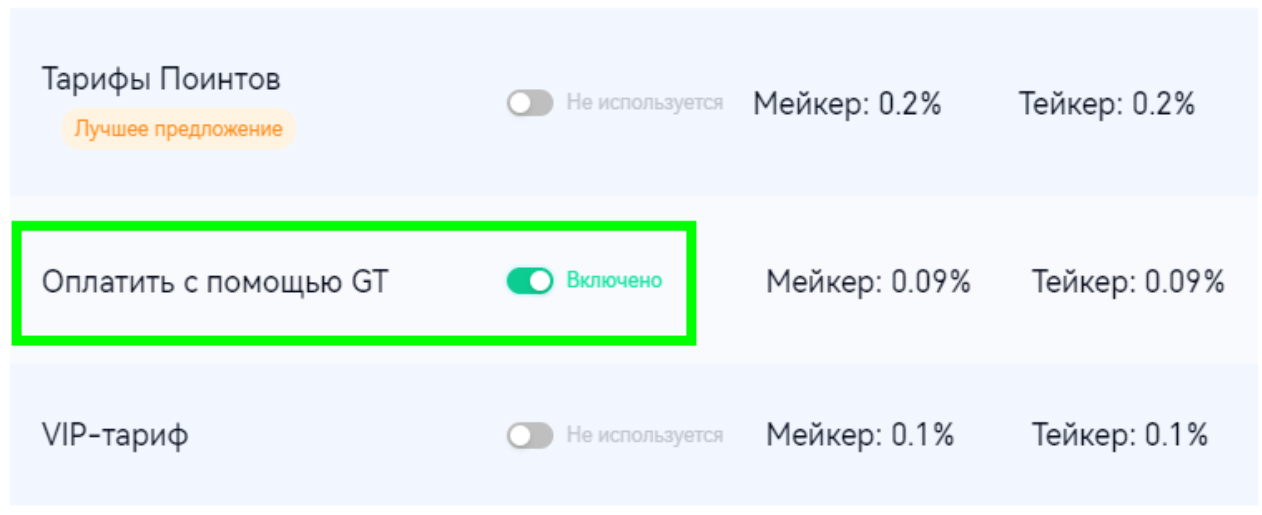
Task: Select the VIP-тариф label text
Action: 115,436
